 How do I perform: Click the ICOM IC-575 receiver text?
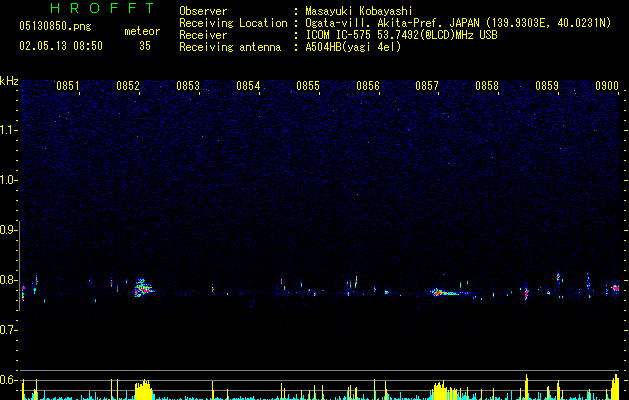click(x=401, y=35)
